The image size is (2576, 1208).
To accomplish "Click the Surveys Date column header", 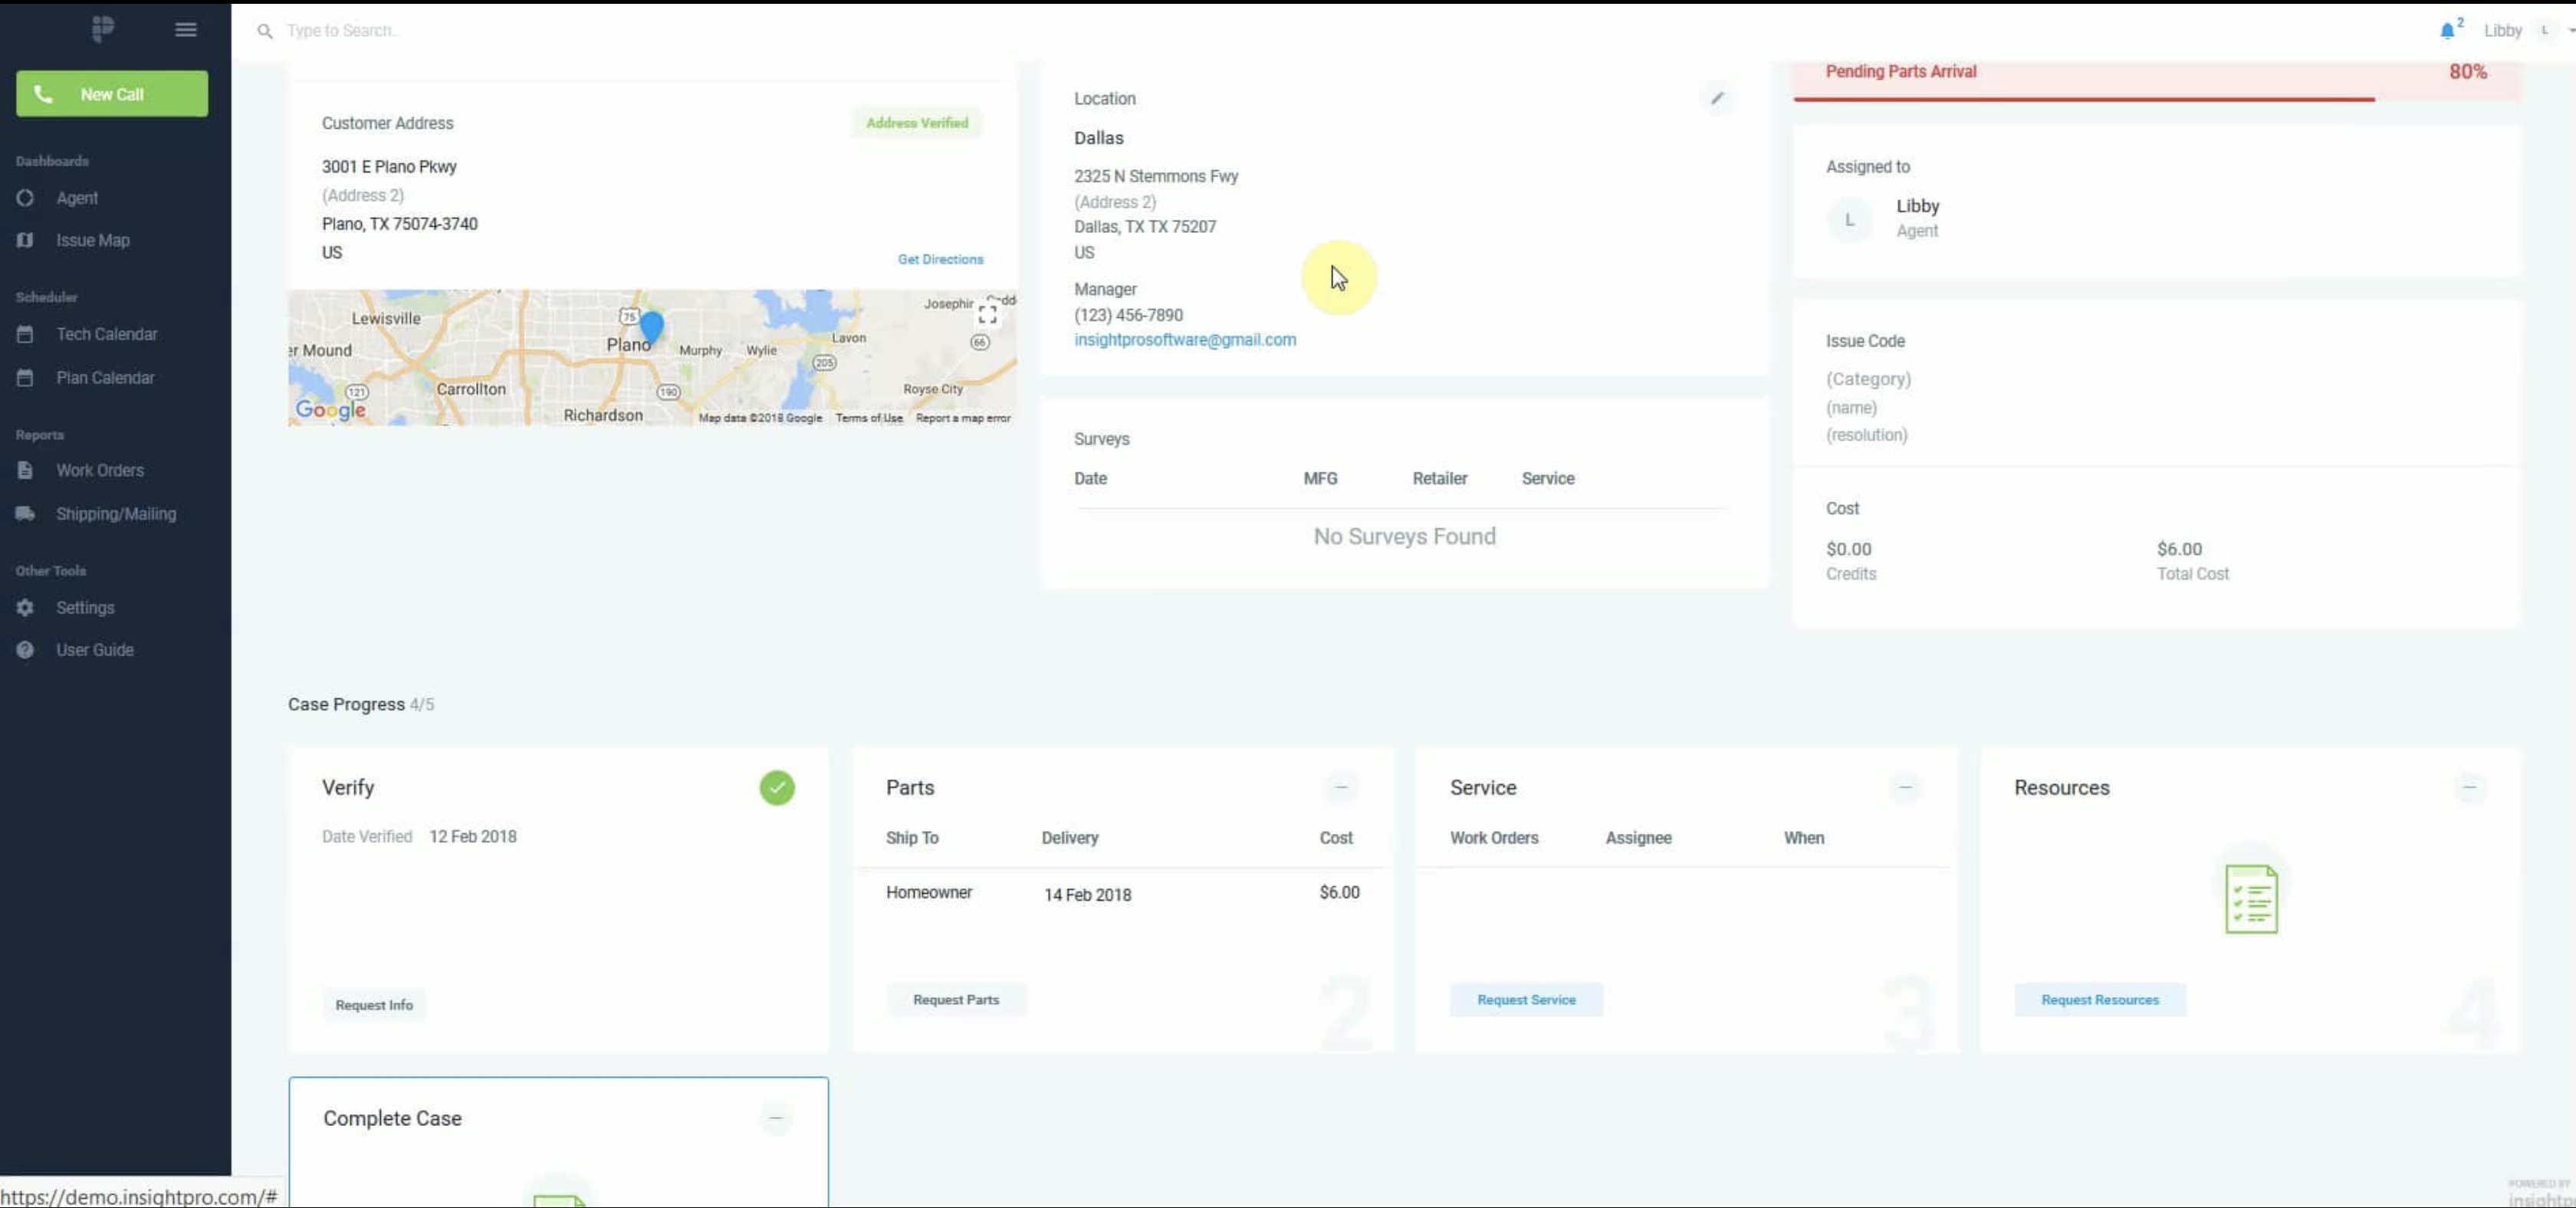I will click(x=1090, y=479).
